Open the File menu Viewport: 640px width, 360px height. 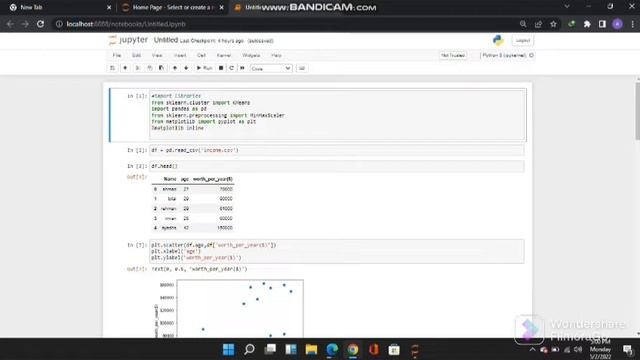pyautogui.click(x=117, y=55)
